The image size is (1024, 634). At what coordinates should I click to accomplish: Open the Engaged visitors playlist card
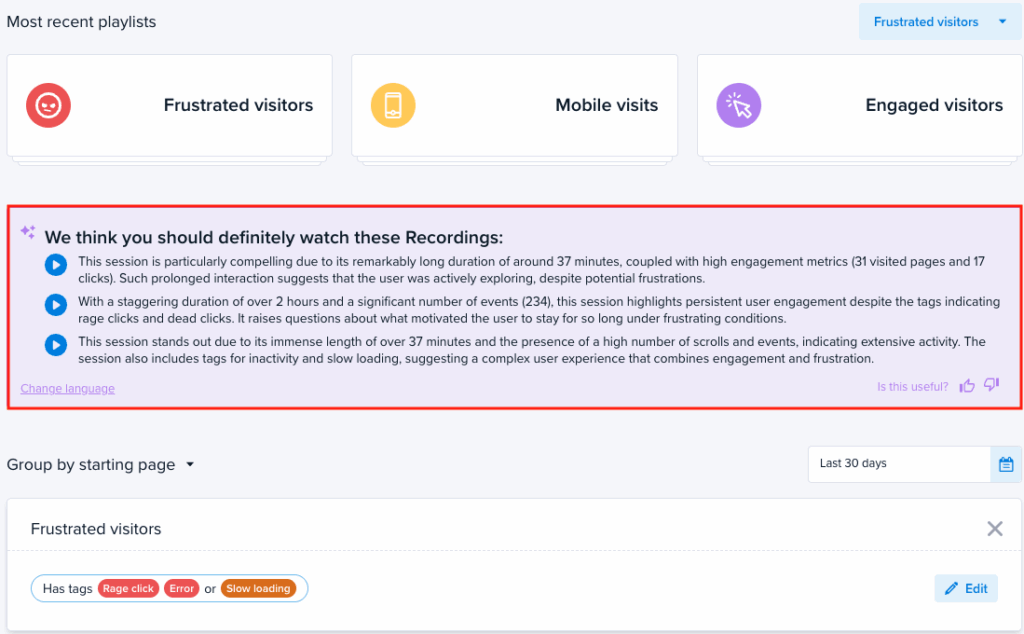pos(859,106)
